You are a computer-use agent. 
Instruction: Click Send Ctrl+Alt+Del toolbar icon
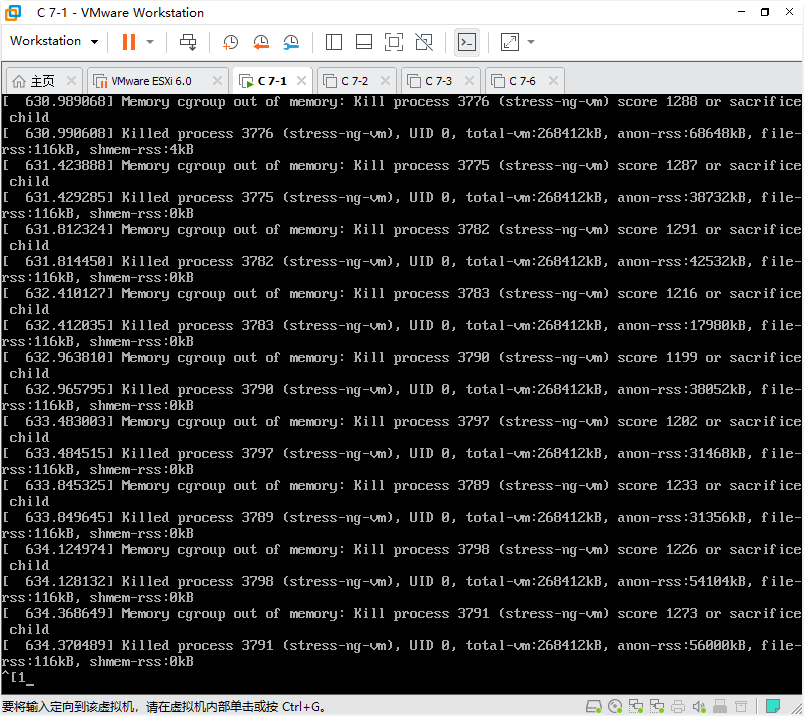tap(188, 42)
